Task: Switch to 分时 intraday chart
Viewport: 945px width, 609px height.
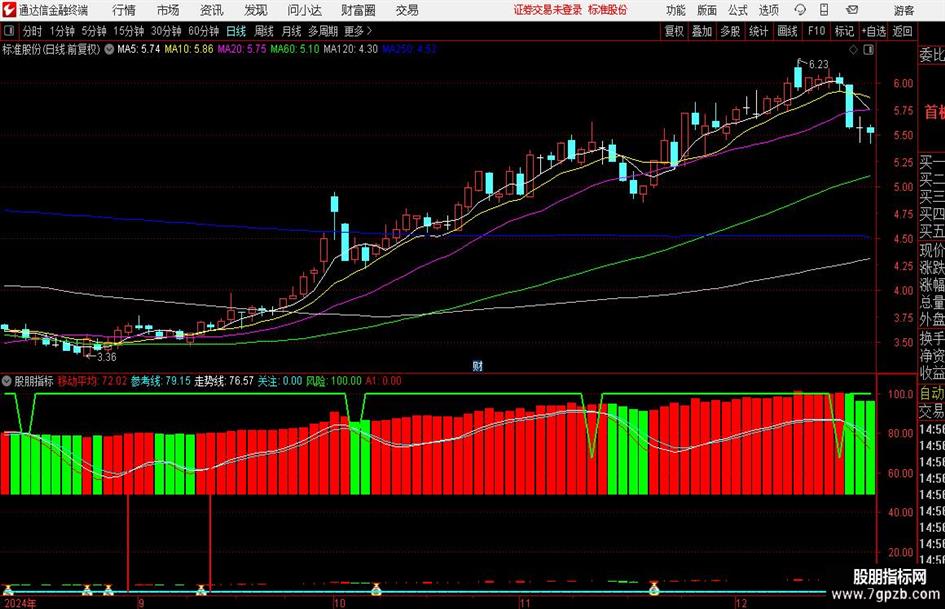Action: tap(32, 31)
